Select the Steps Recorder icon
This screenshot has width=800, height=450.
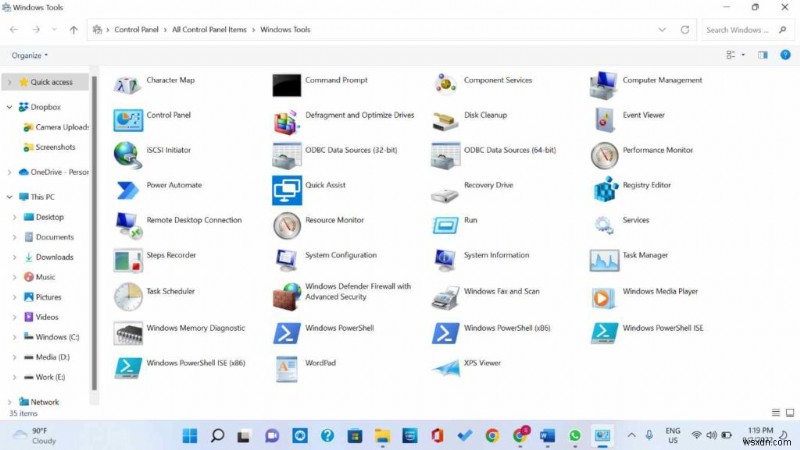128,261
